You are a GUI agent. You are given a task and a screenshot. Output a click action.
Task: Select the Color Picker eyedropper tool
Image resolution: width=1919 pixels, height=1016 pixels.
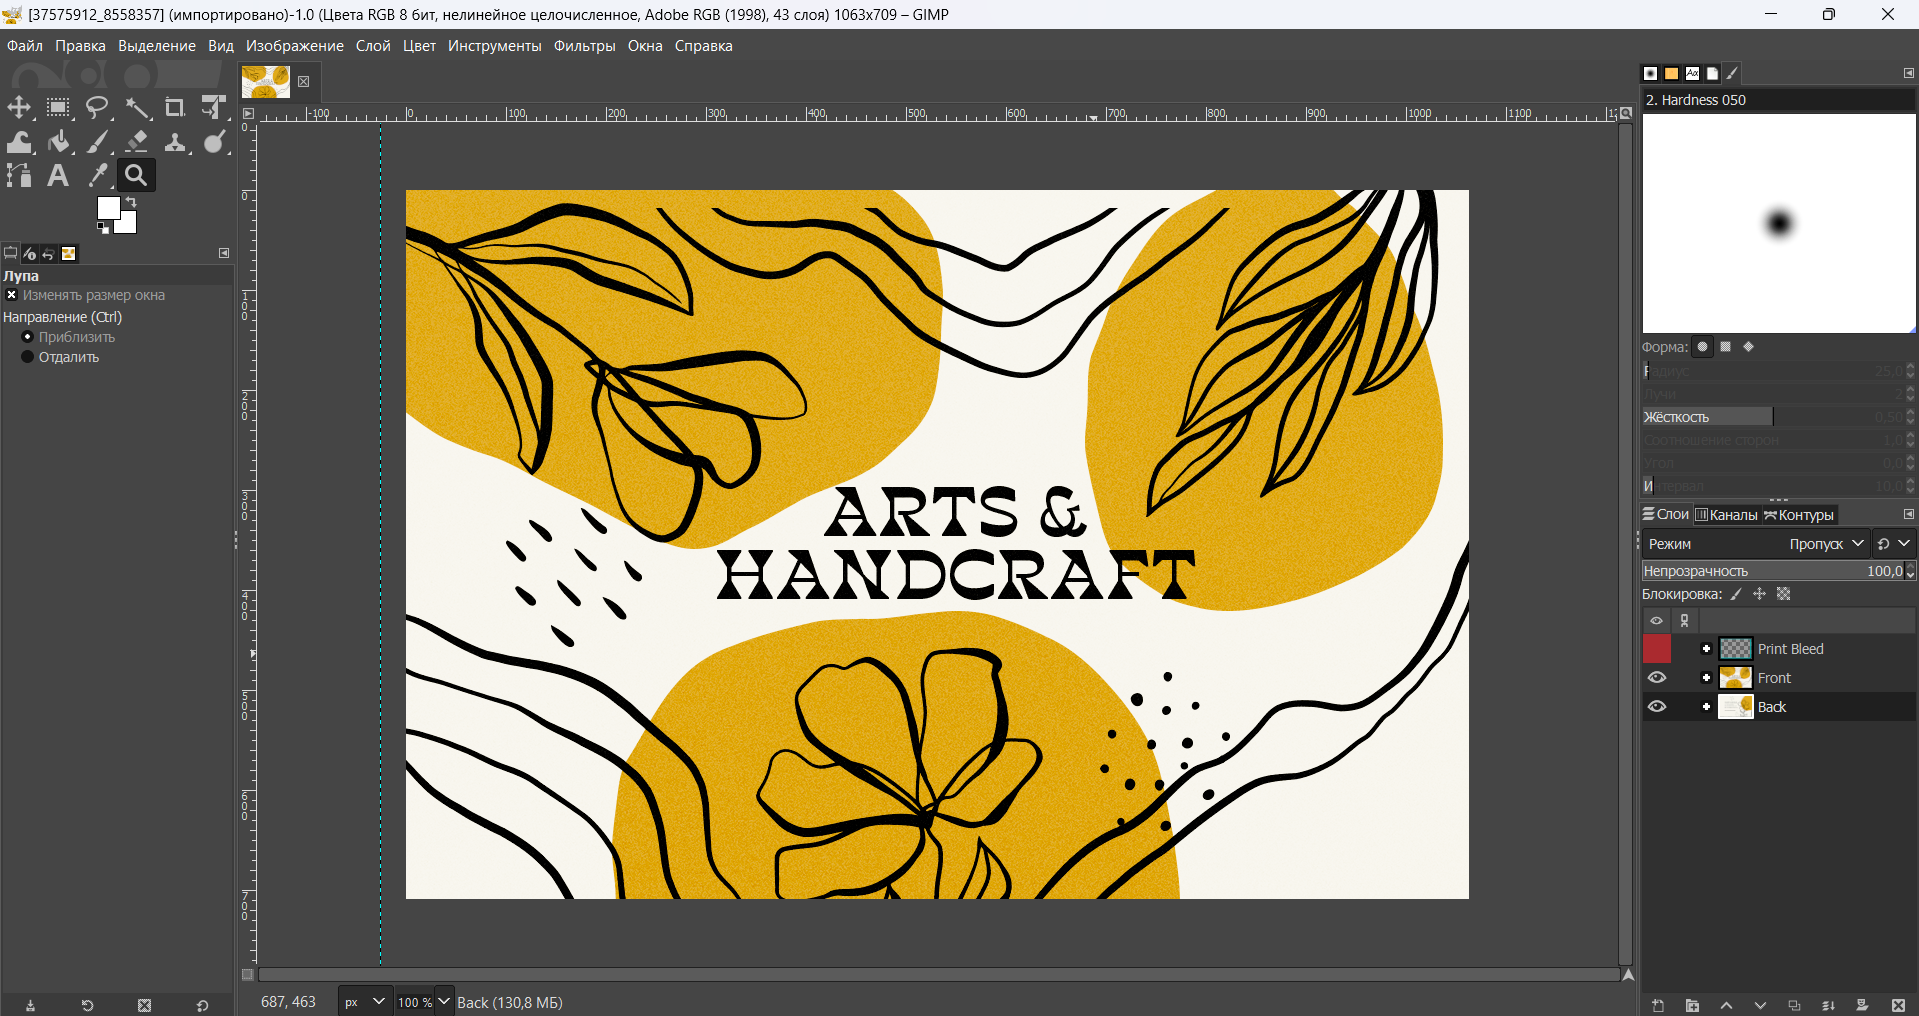click(97, 176)
